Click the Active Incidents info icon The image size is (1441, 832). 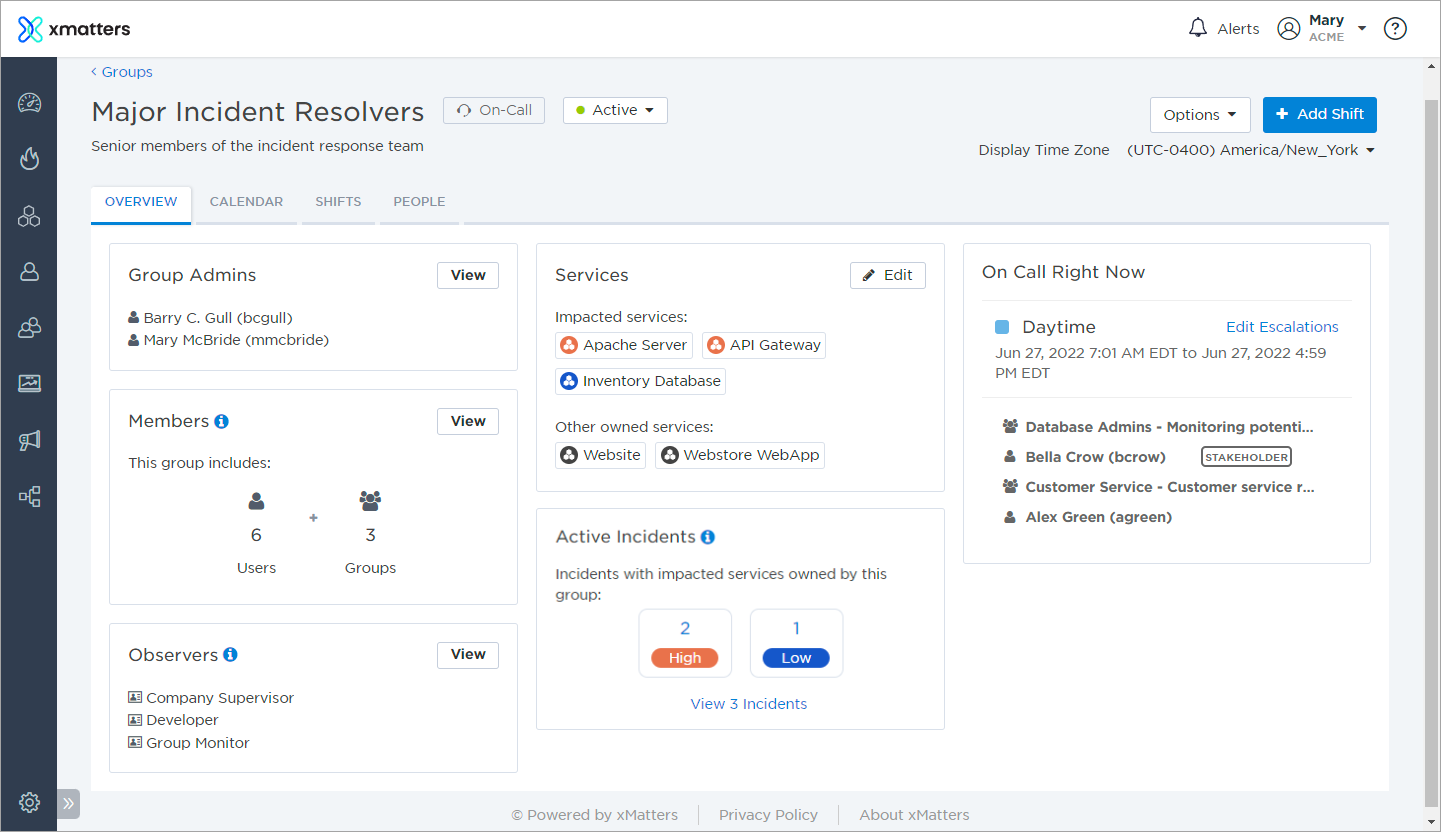tap(708, 537)
